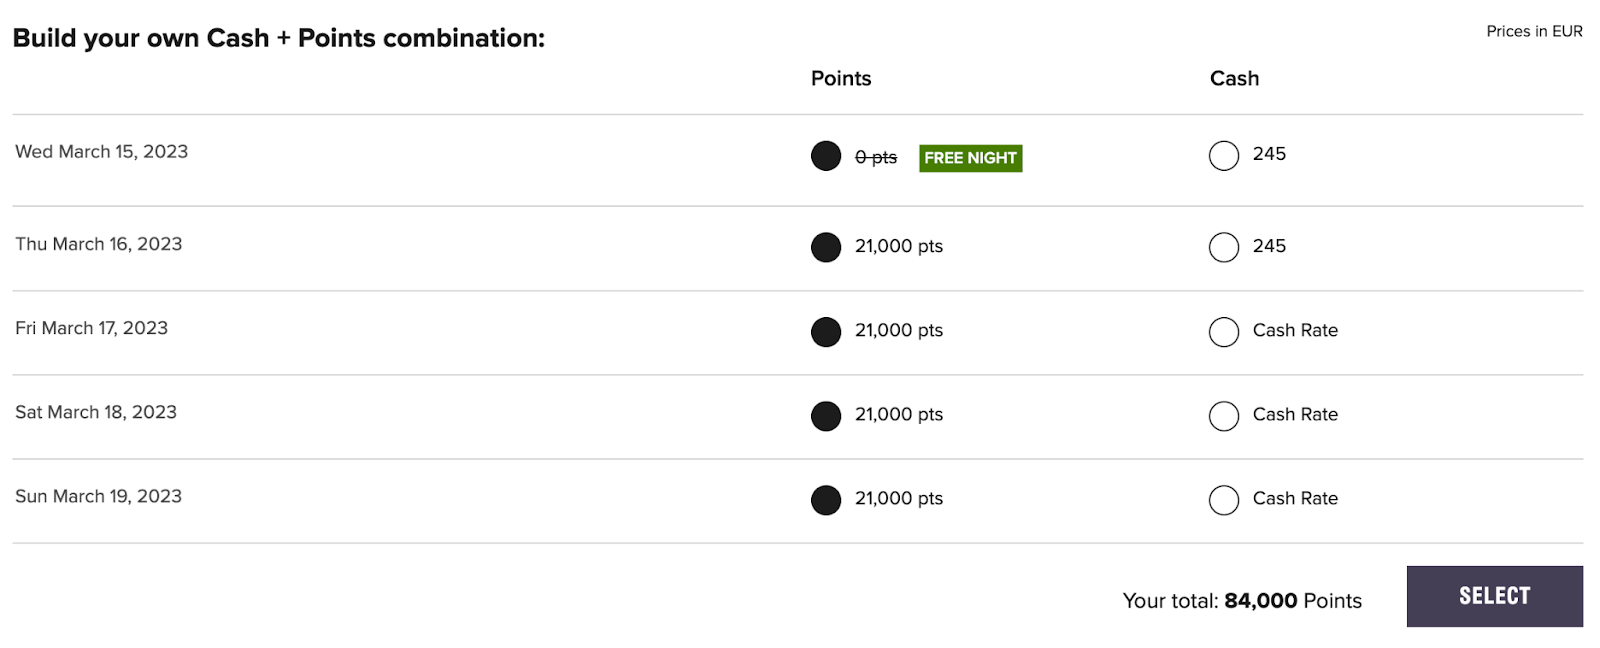Click the 84,000 Points total text
The height and width of the screenshot is (648, 1600).
[1293, 600]
